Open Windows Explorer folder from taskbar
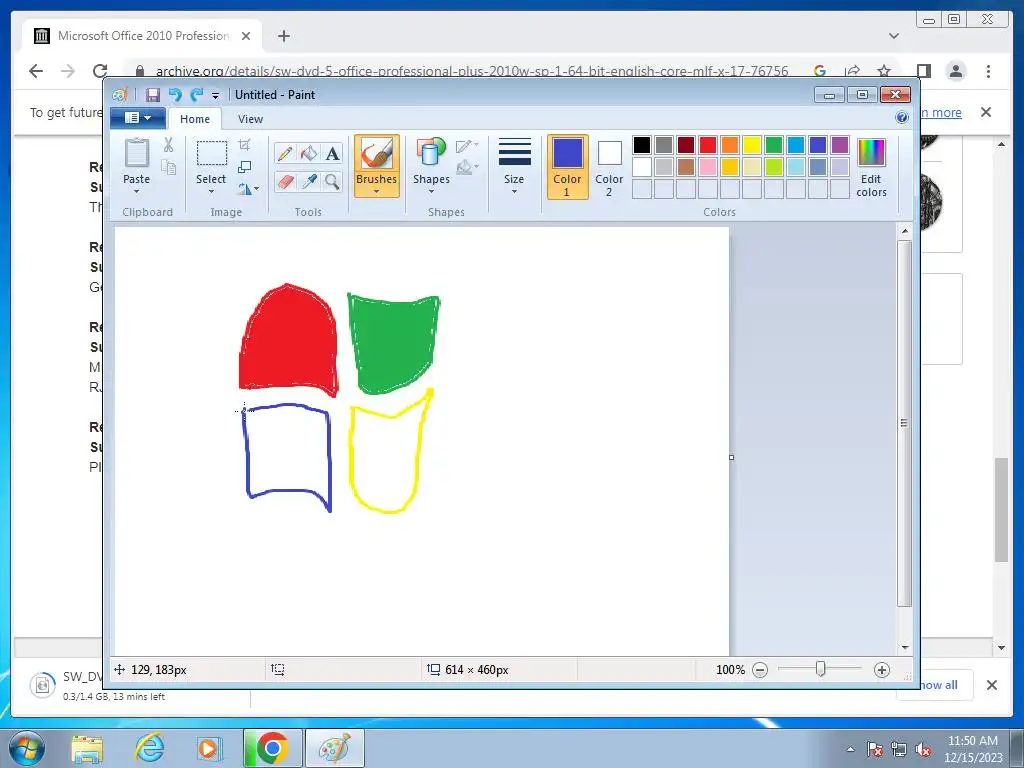This screenshot has width=1024, height=768. point(88,748)
